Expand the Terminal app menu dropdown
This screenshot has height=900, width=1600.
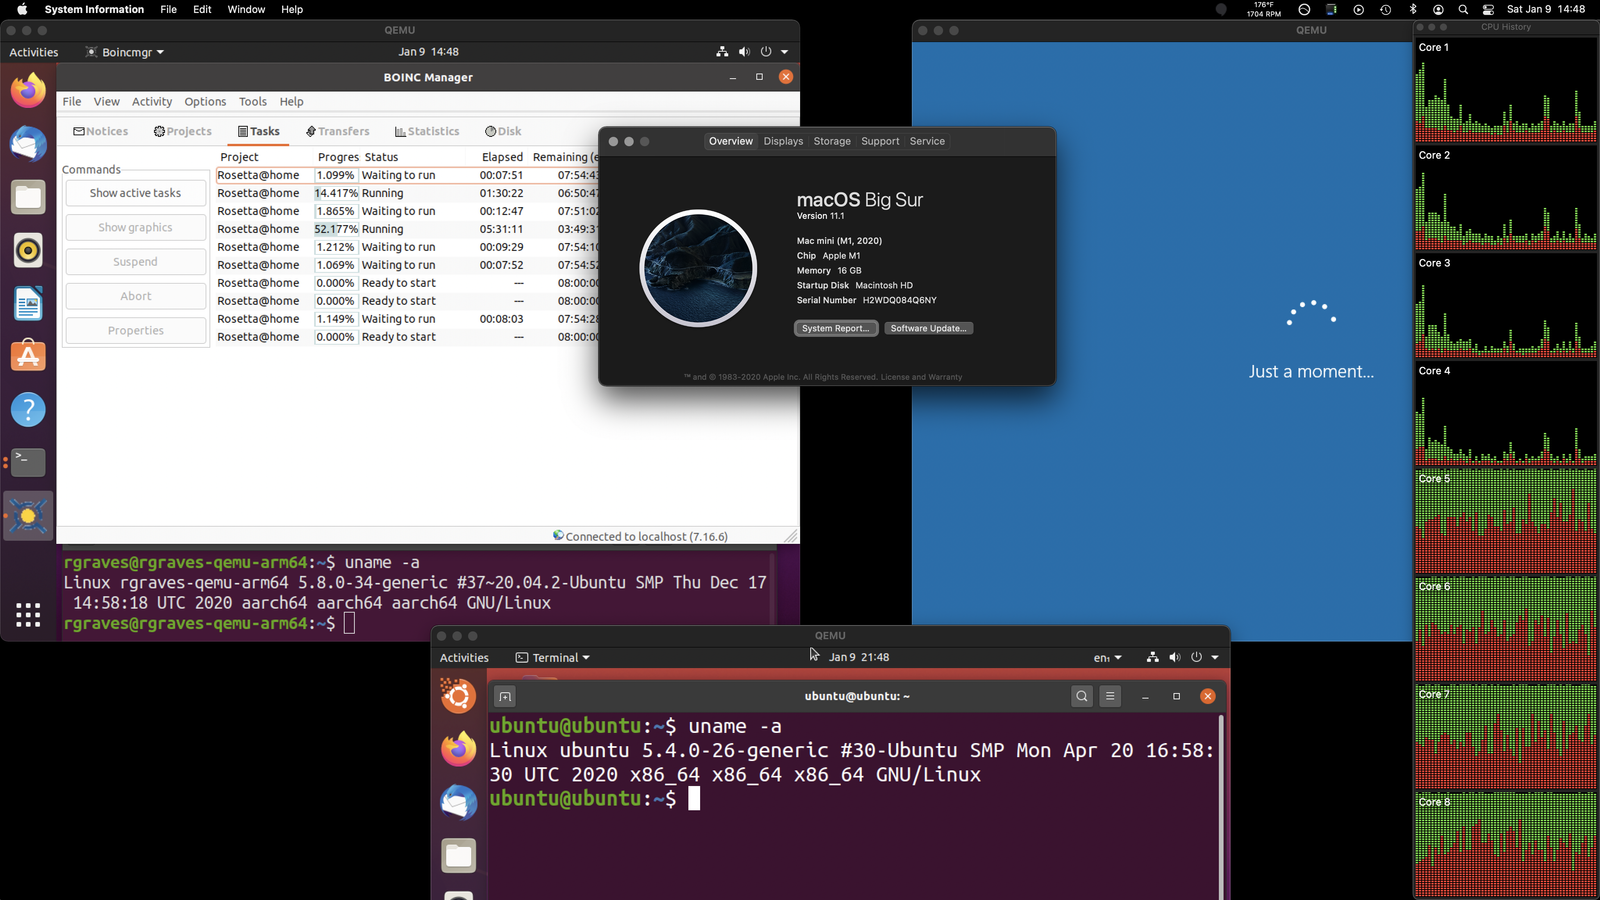click(x=553, y=658)
